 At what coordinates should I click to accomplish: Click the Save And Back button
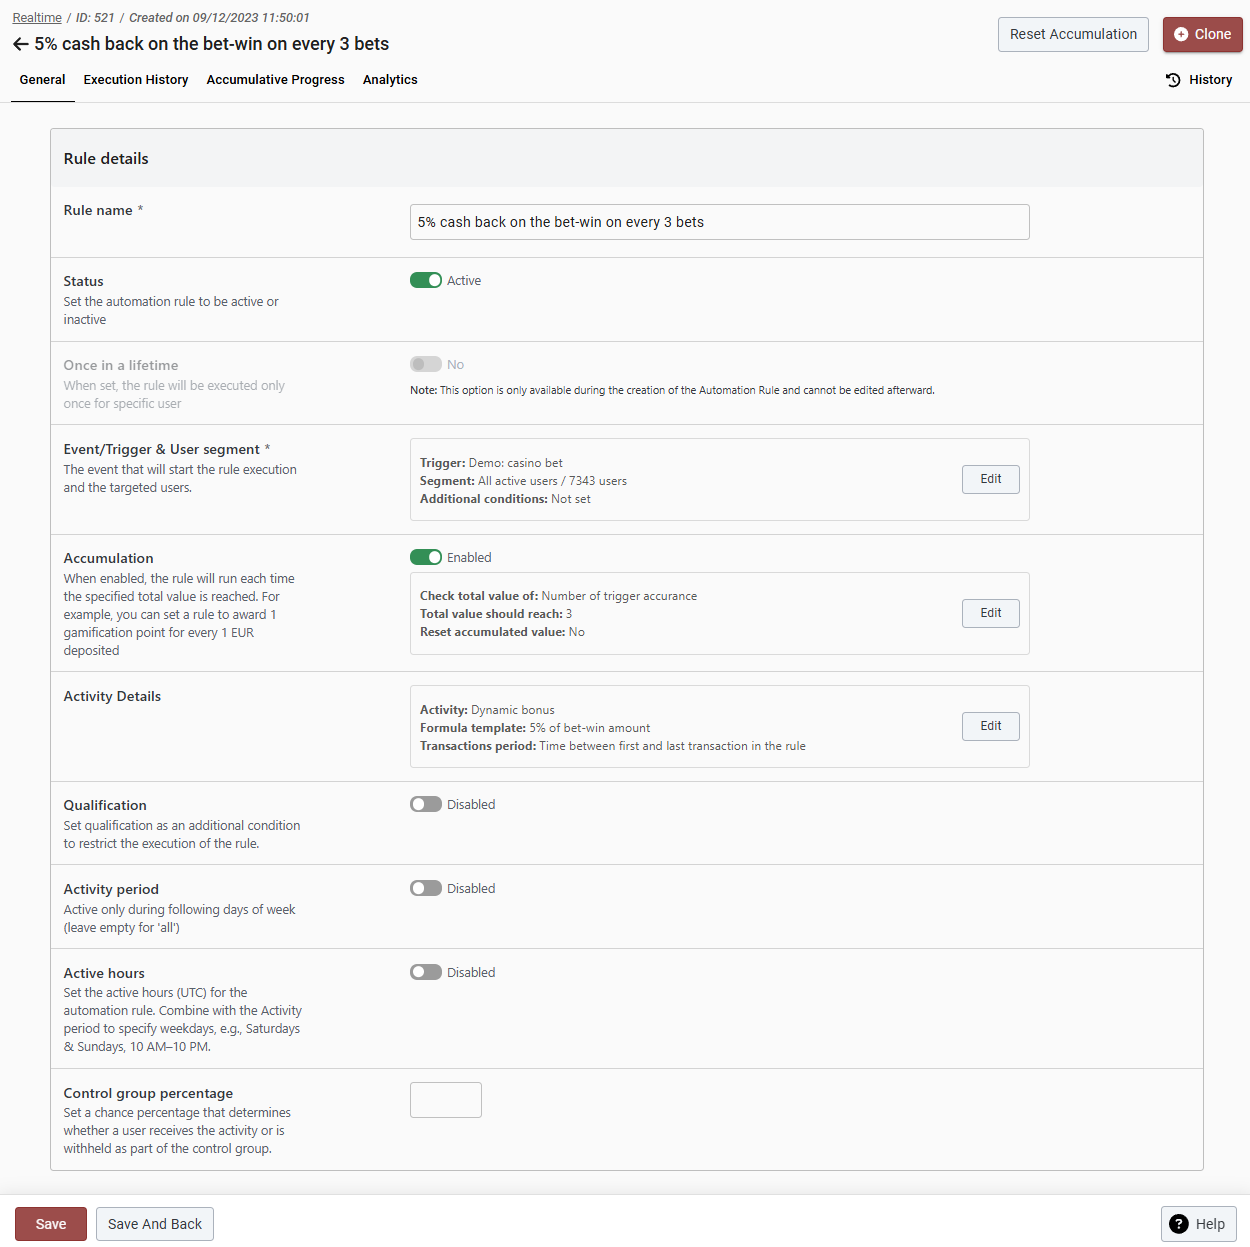(155, 1224)
